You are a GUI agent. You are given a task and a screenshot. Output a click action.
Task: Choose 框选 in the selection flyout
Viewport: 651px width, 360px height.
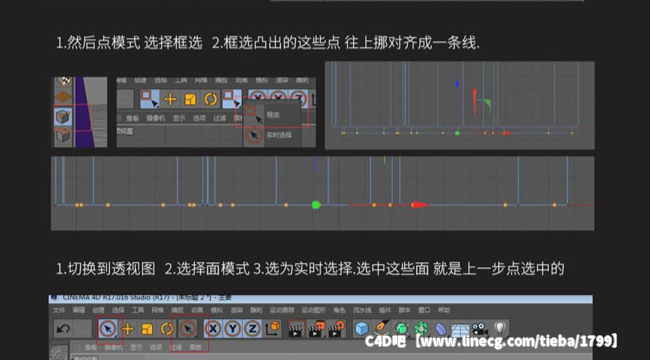click(272, 115)
